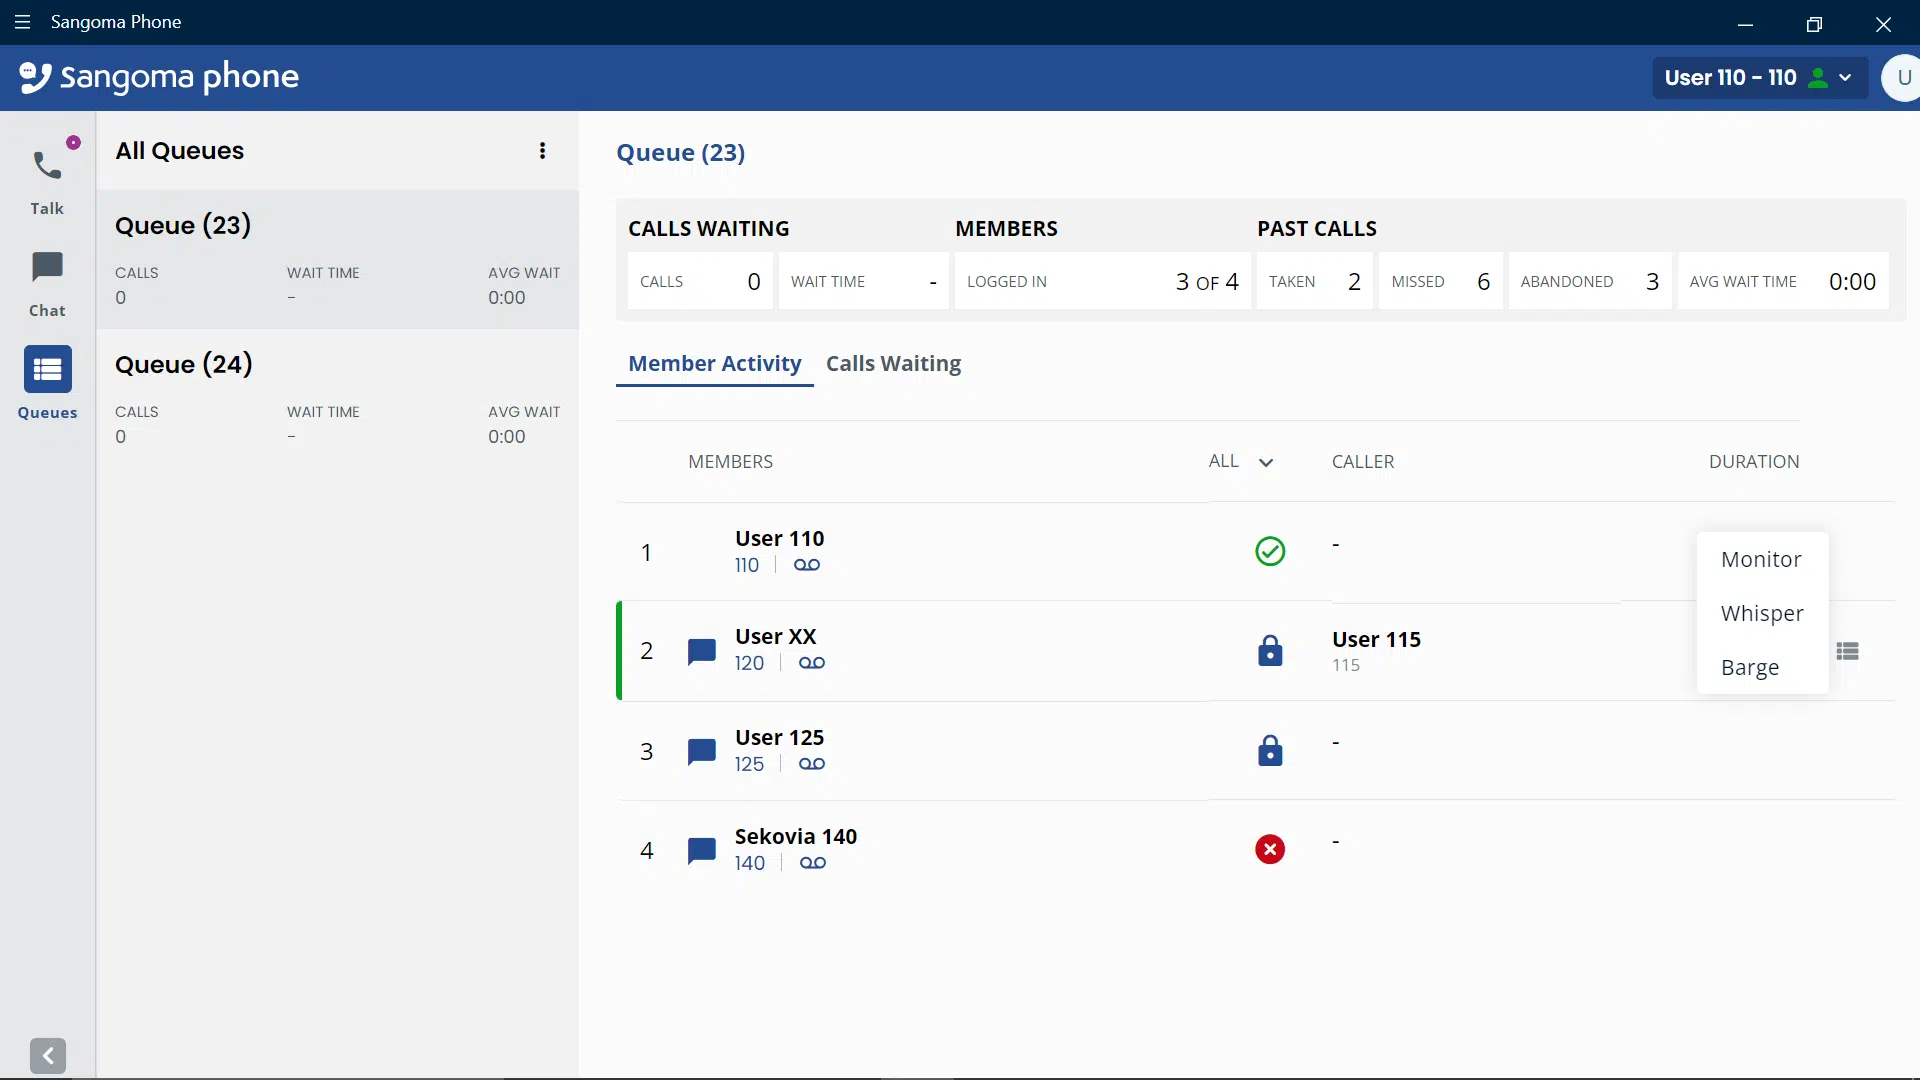
Task: Click the User XX member name
Action: (775, 636)
